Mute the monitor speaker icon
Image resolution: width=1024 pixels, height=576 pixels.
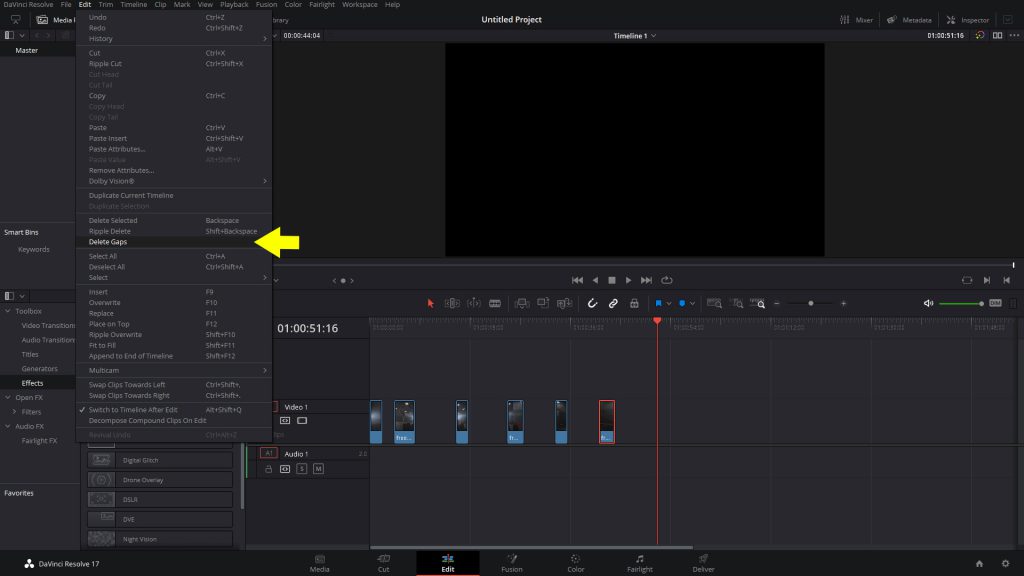coord(928,304)
